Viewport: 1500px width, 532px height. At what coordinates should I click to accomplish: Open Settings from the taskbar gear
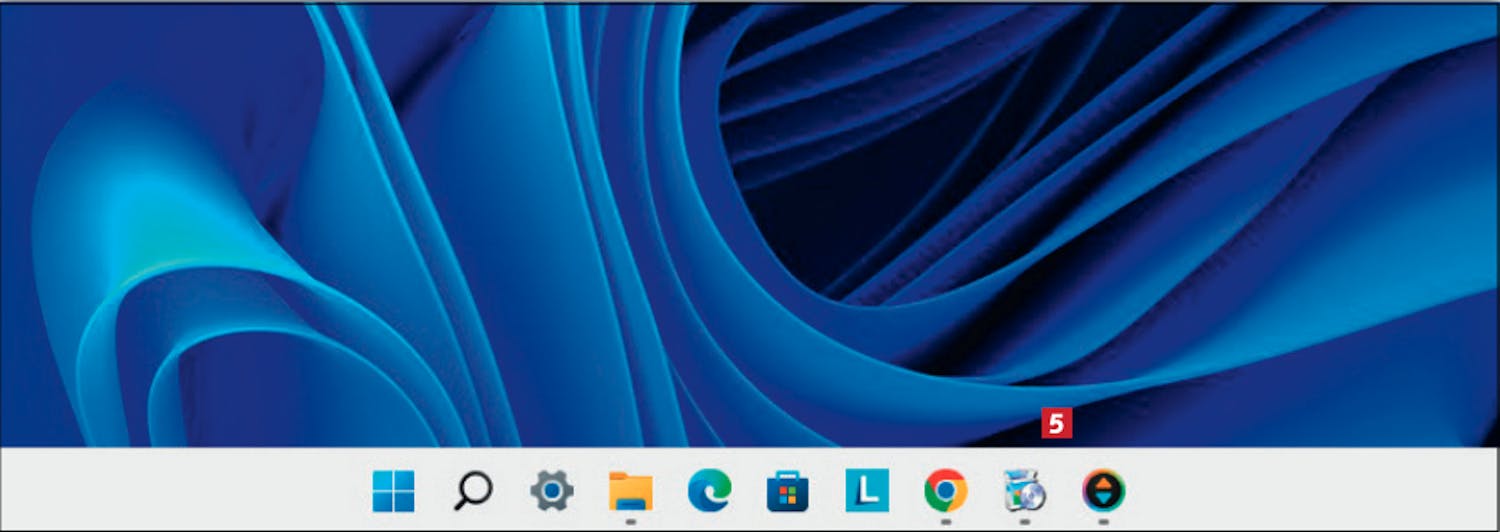(551, 491)
